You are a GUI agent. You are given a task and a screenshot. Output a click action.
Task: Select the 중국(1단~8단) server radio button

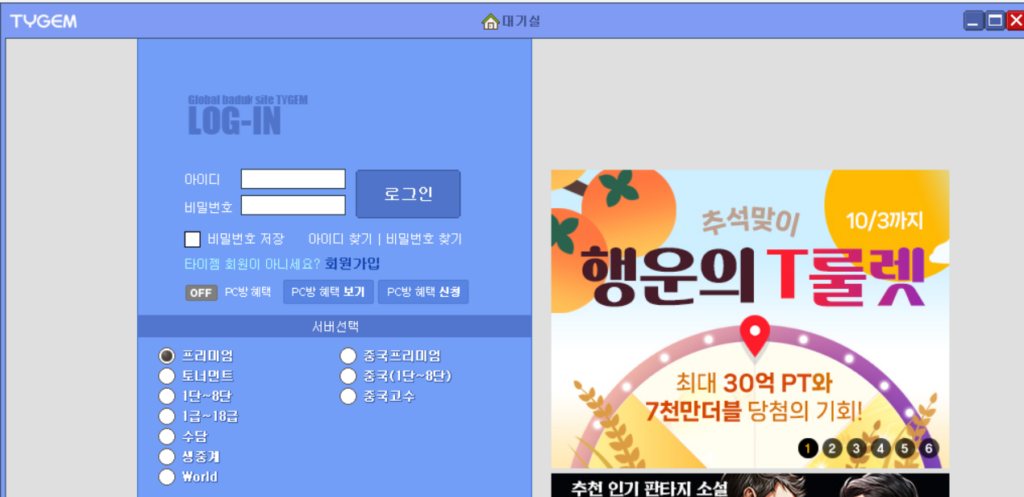[348, 376]
